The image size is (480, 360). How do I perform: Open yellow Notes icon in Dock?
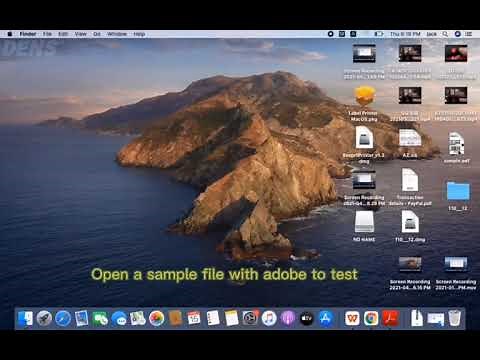(x=231, y=318)
